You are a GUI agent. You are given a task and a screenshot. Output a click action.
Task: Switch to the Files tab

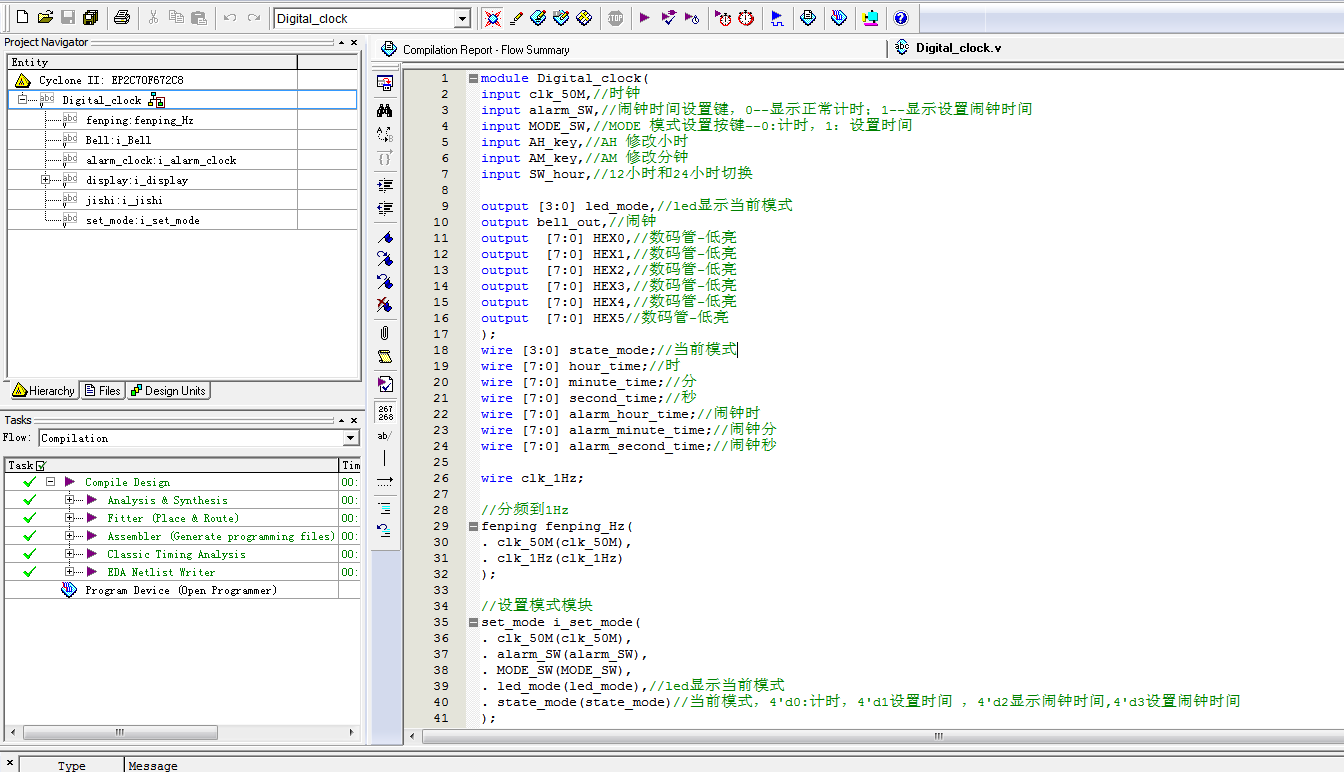tap(103, 391)
